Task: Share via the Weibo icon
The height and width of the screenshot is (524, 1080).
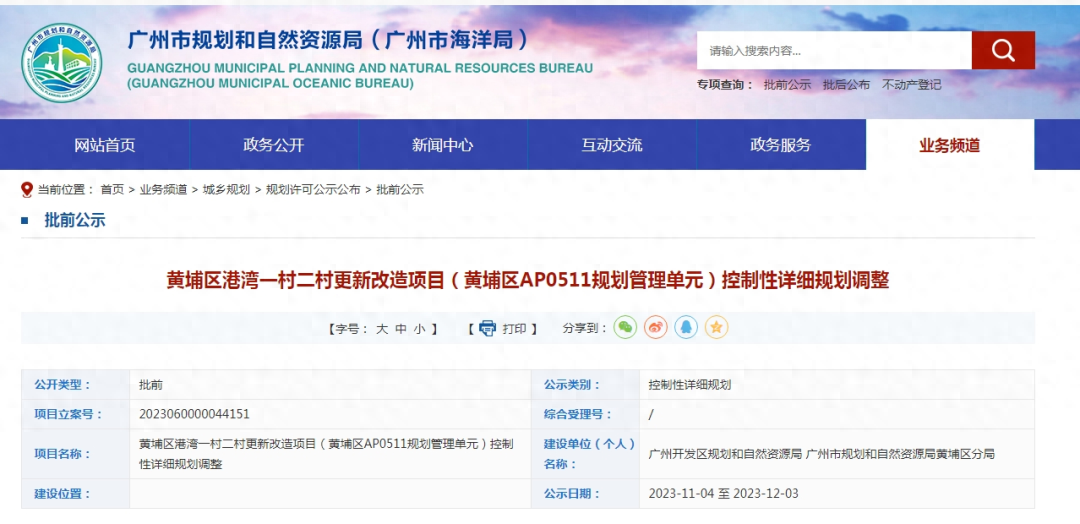Action: [x=656, y=328]
